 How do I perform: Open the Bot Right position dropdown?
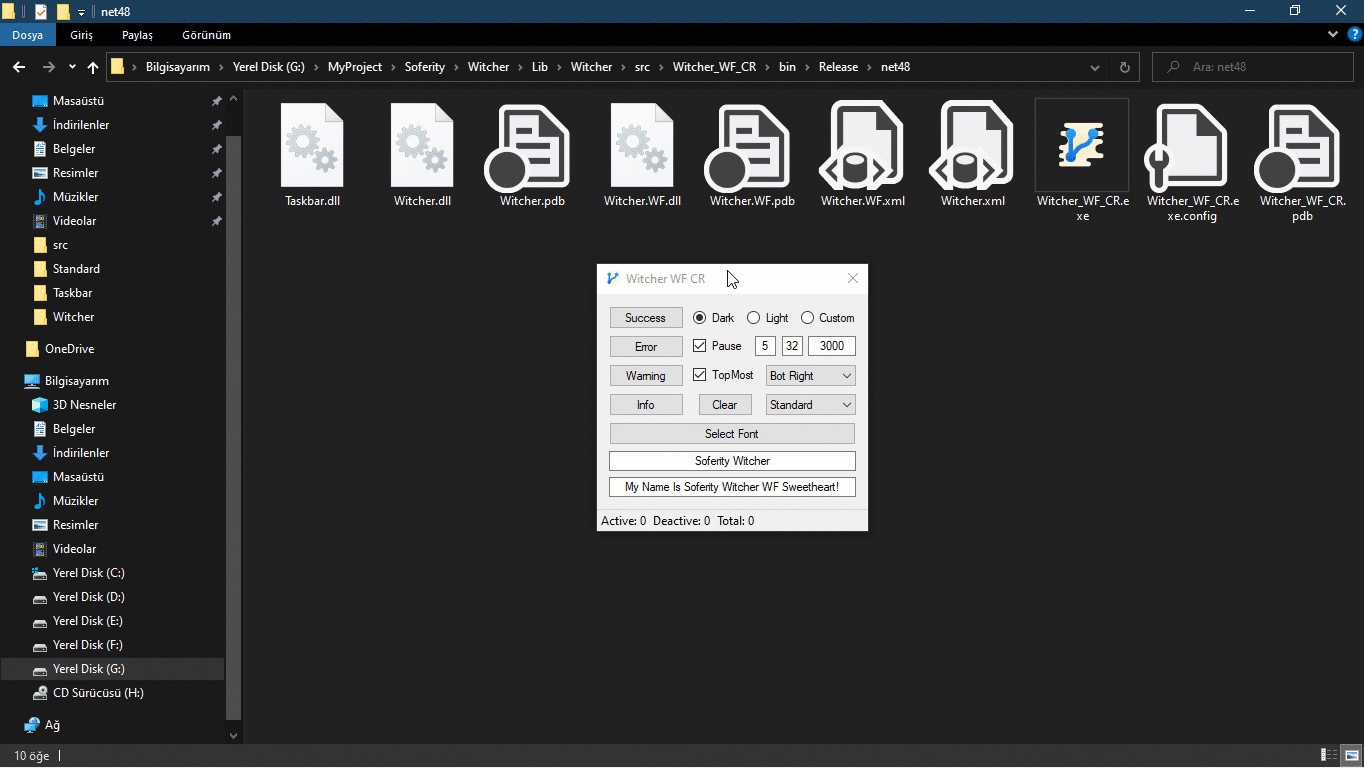click(x=811, y=376)
